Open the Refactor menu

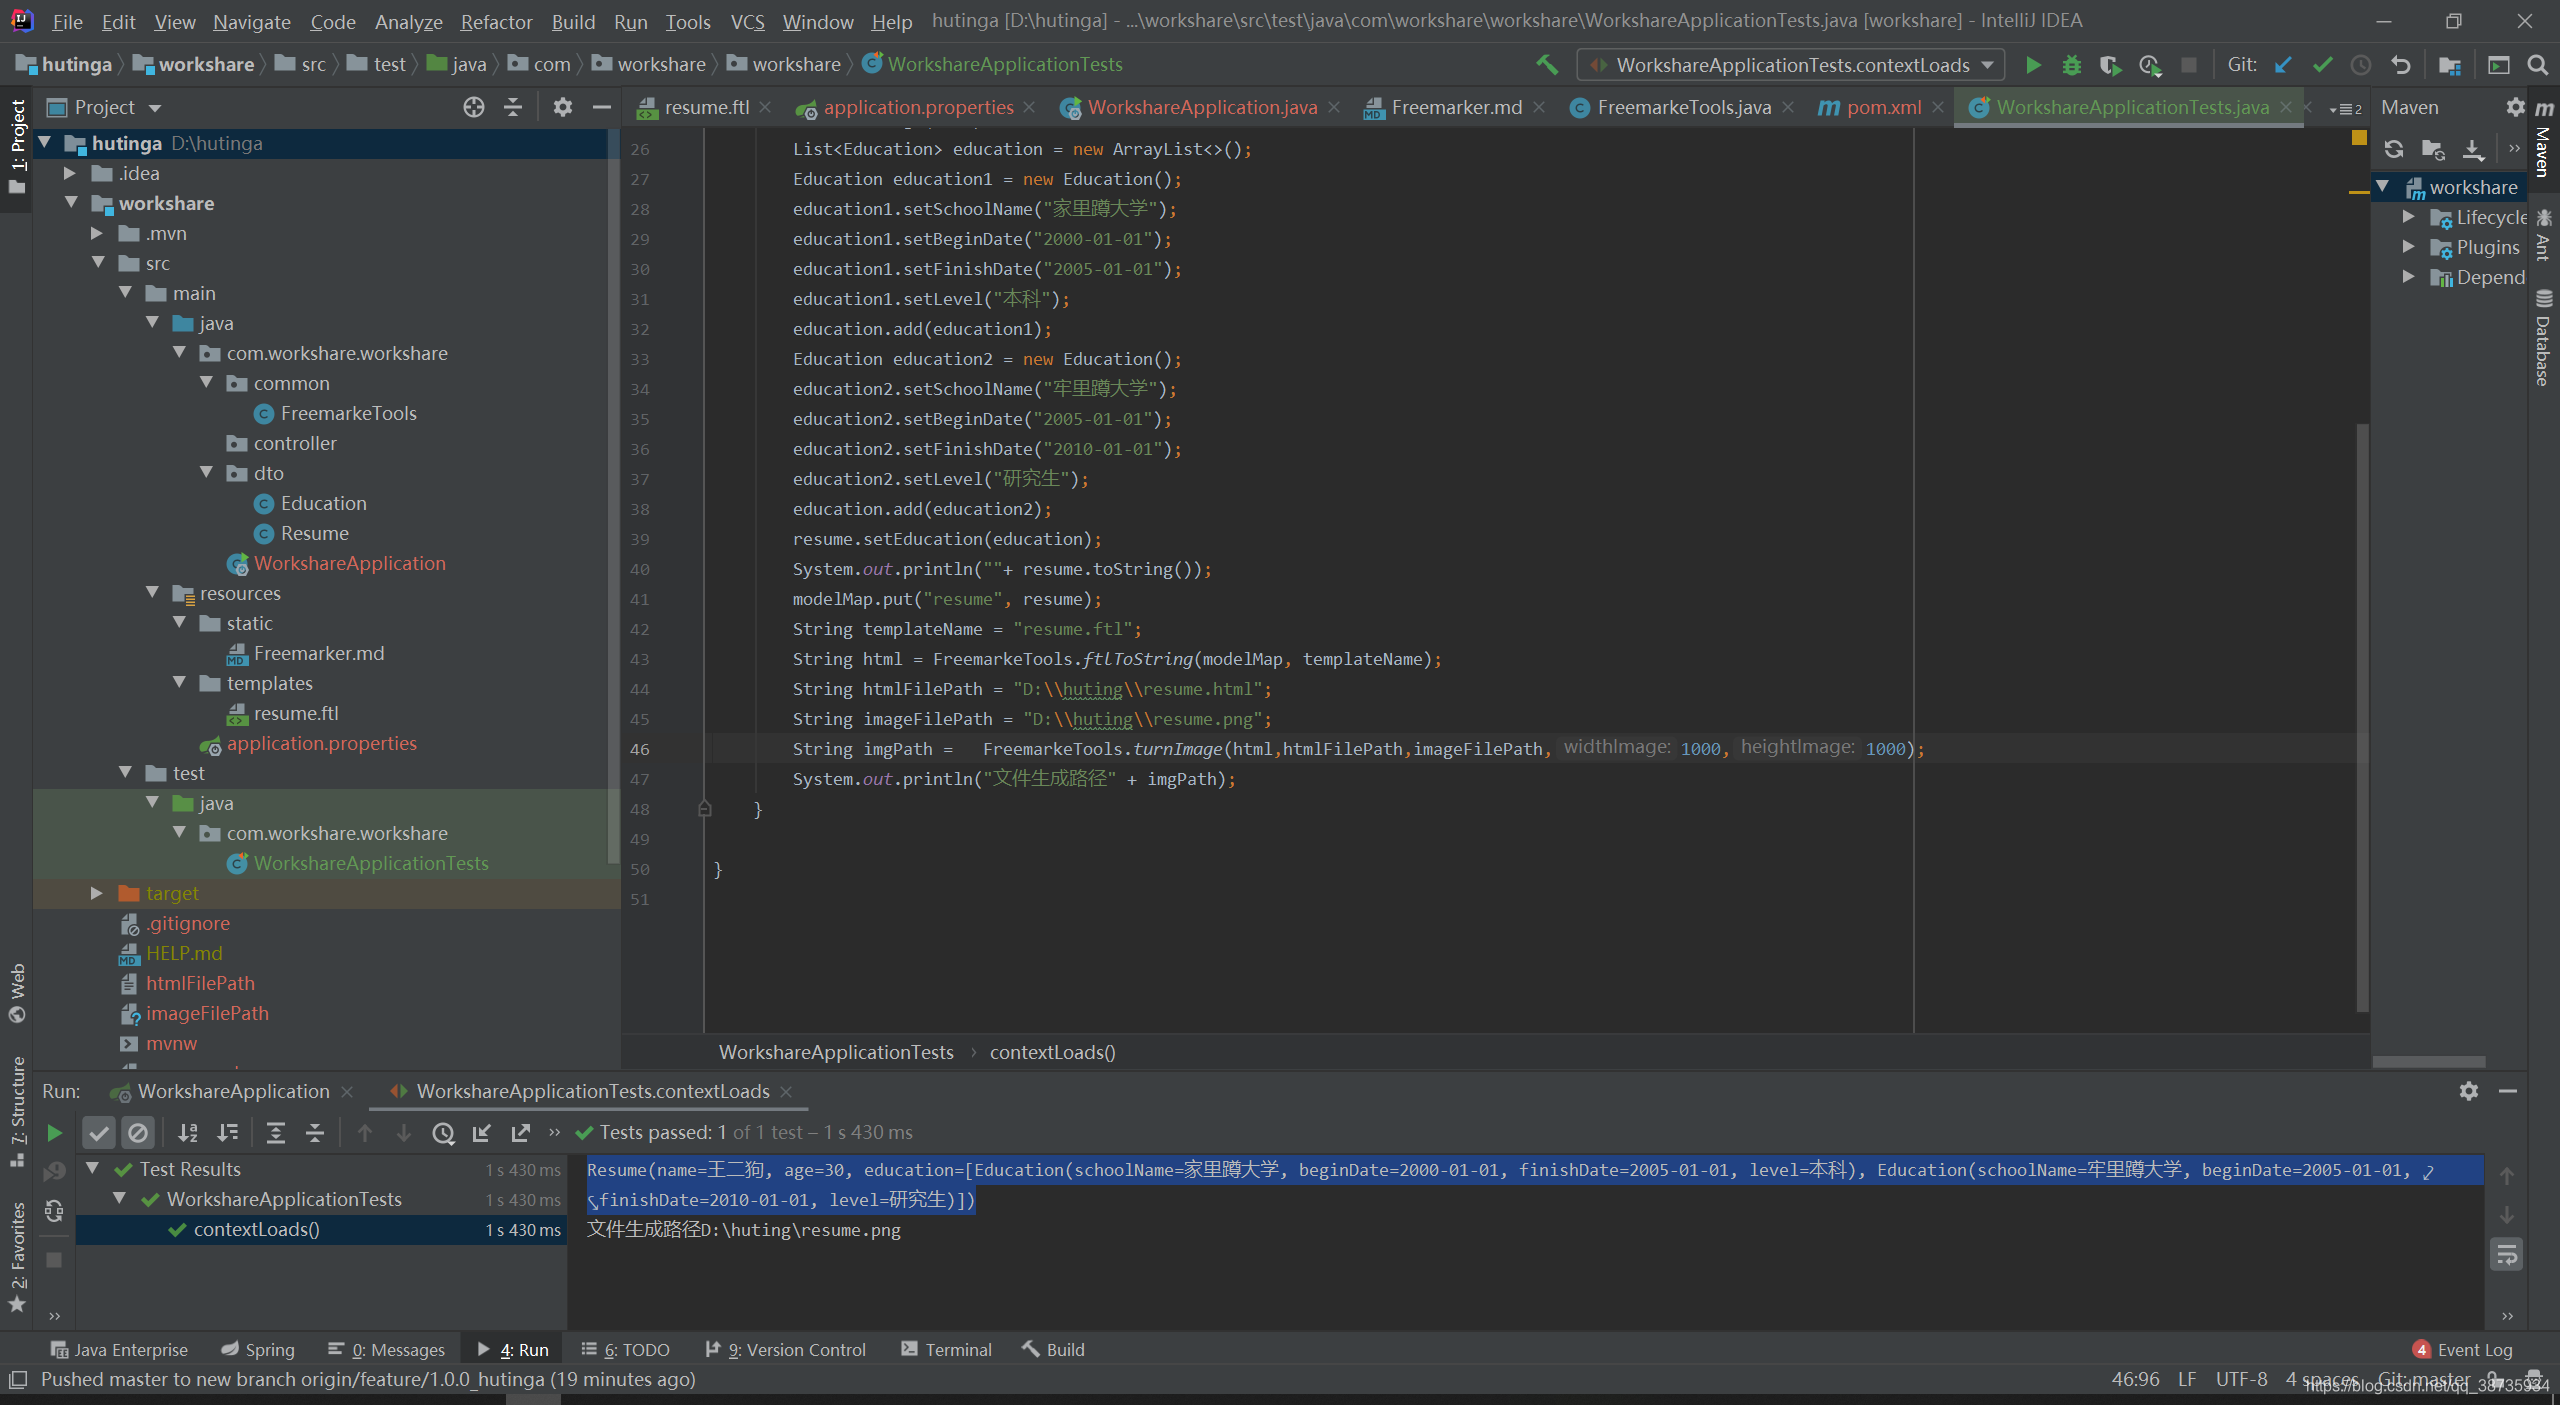tap(496, 21)
